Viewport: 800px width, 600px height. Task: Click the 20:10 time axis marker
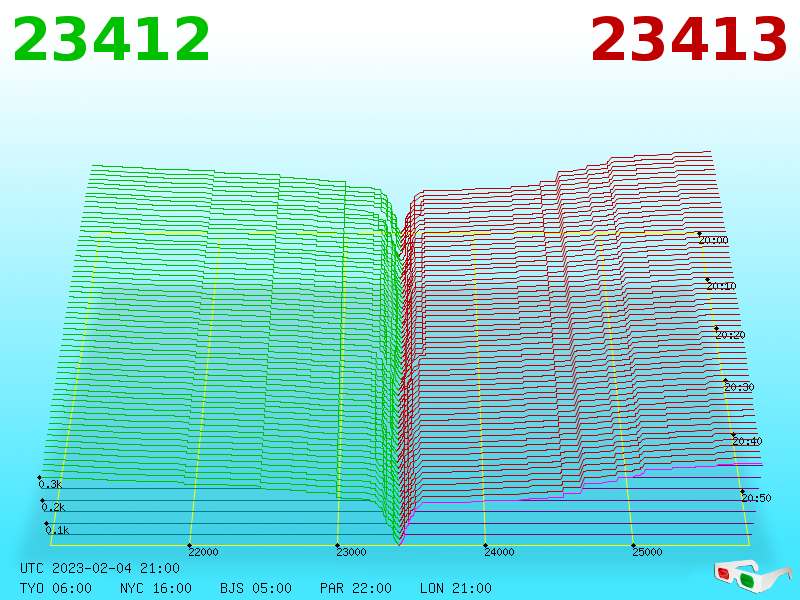(721, 286)
